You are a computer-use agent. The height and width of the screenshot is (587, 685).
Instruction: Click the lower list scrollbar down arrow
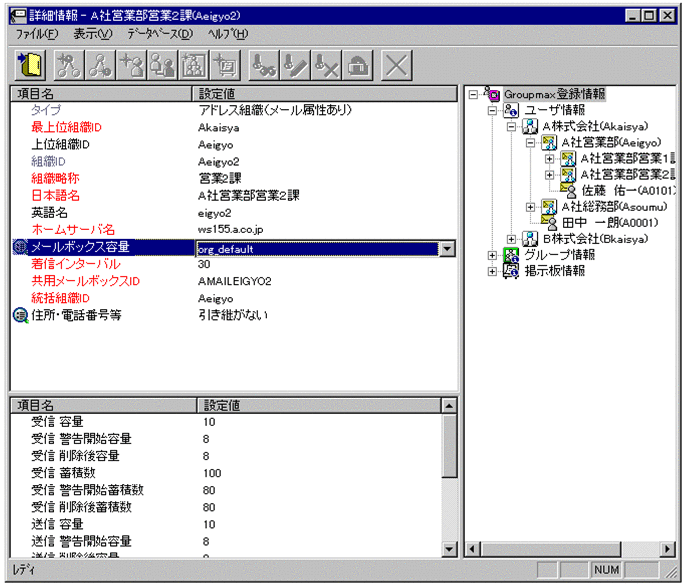tap(449, 549)
